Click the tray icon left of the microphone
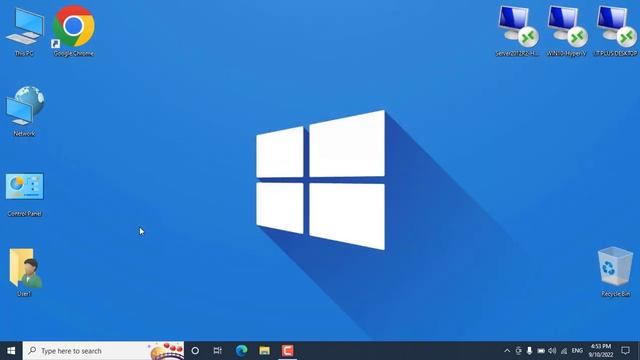This screenshot has height=360, width=640. (518, 351)
